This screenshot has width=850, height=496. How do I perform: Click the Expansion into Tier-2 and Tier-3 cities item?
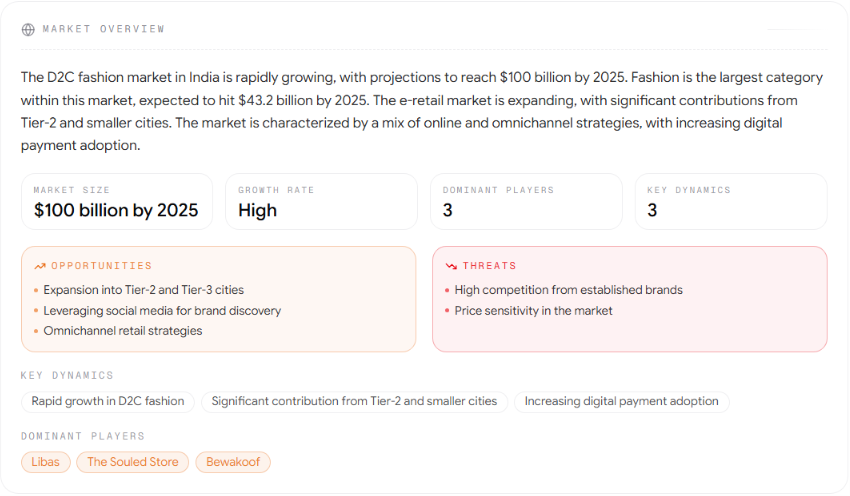tap(144, 290)
